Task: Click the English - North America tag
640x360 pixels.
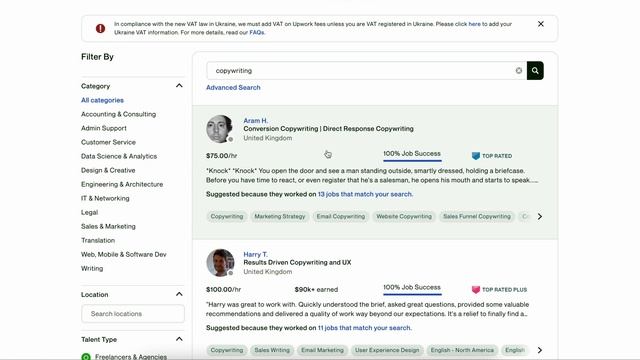Action: click(462, 350)
